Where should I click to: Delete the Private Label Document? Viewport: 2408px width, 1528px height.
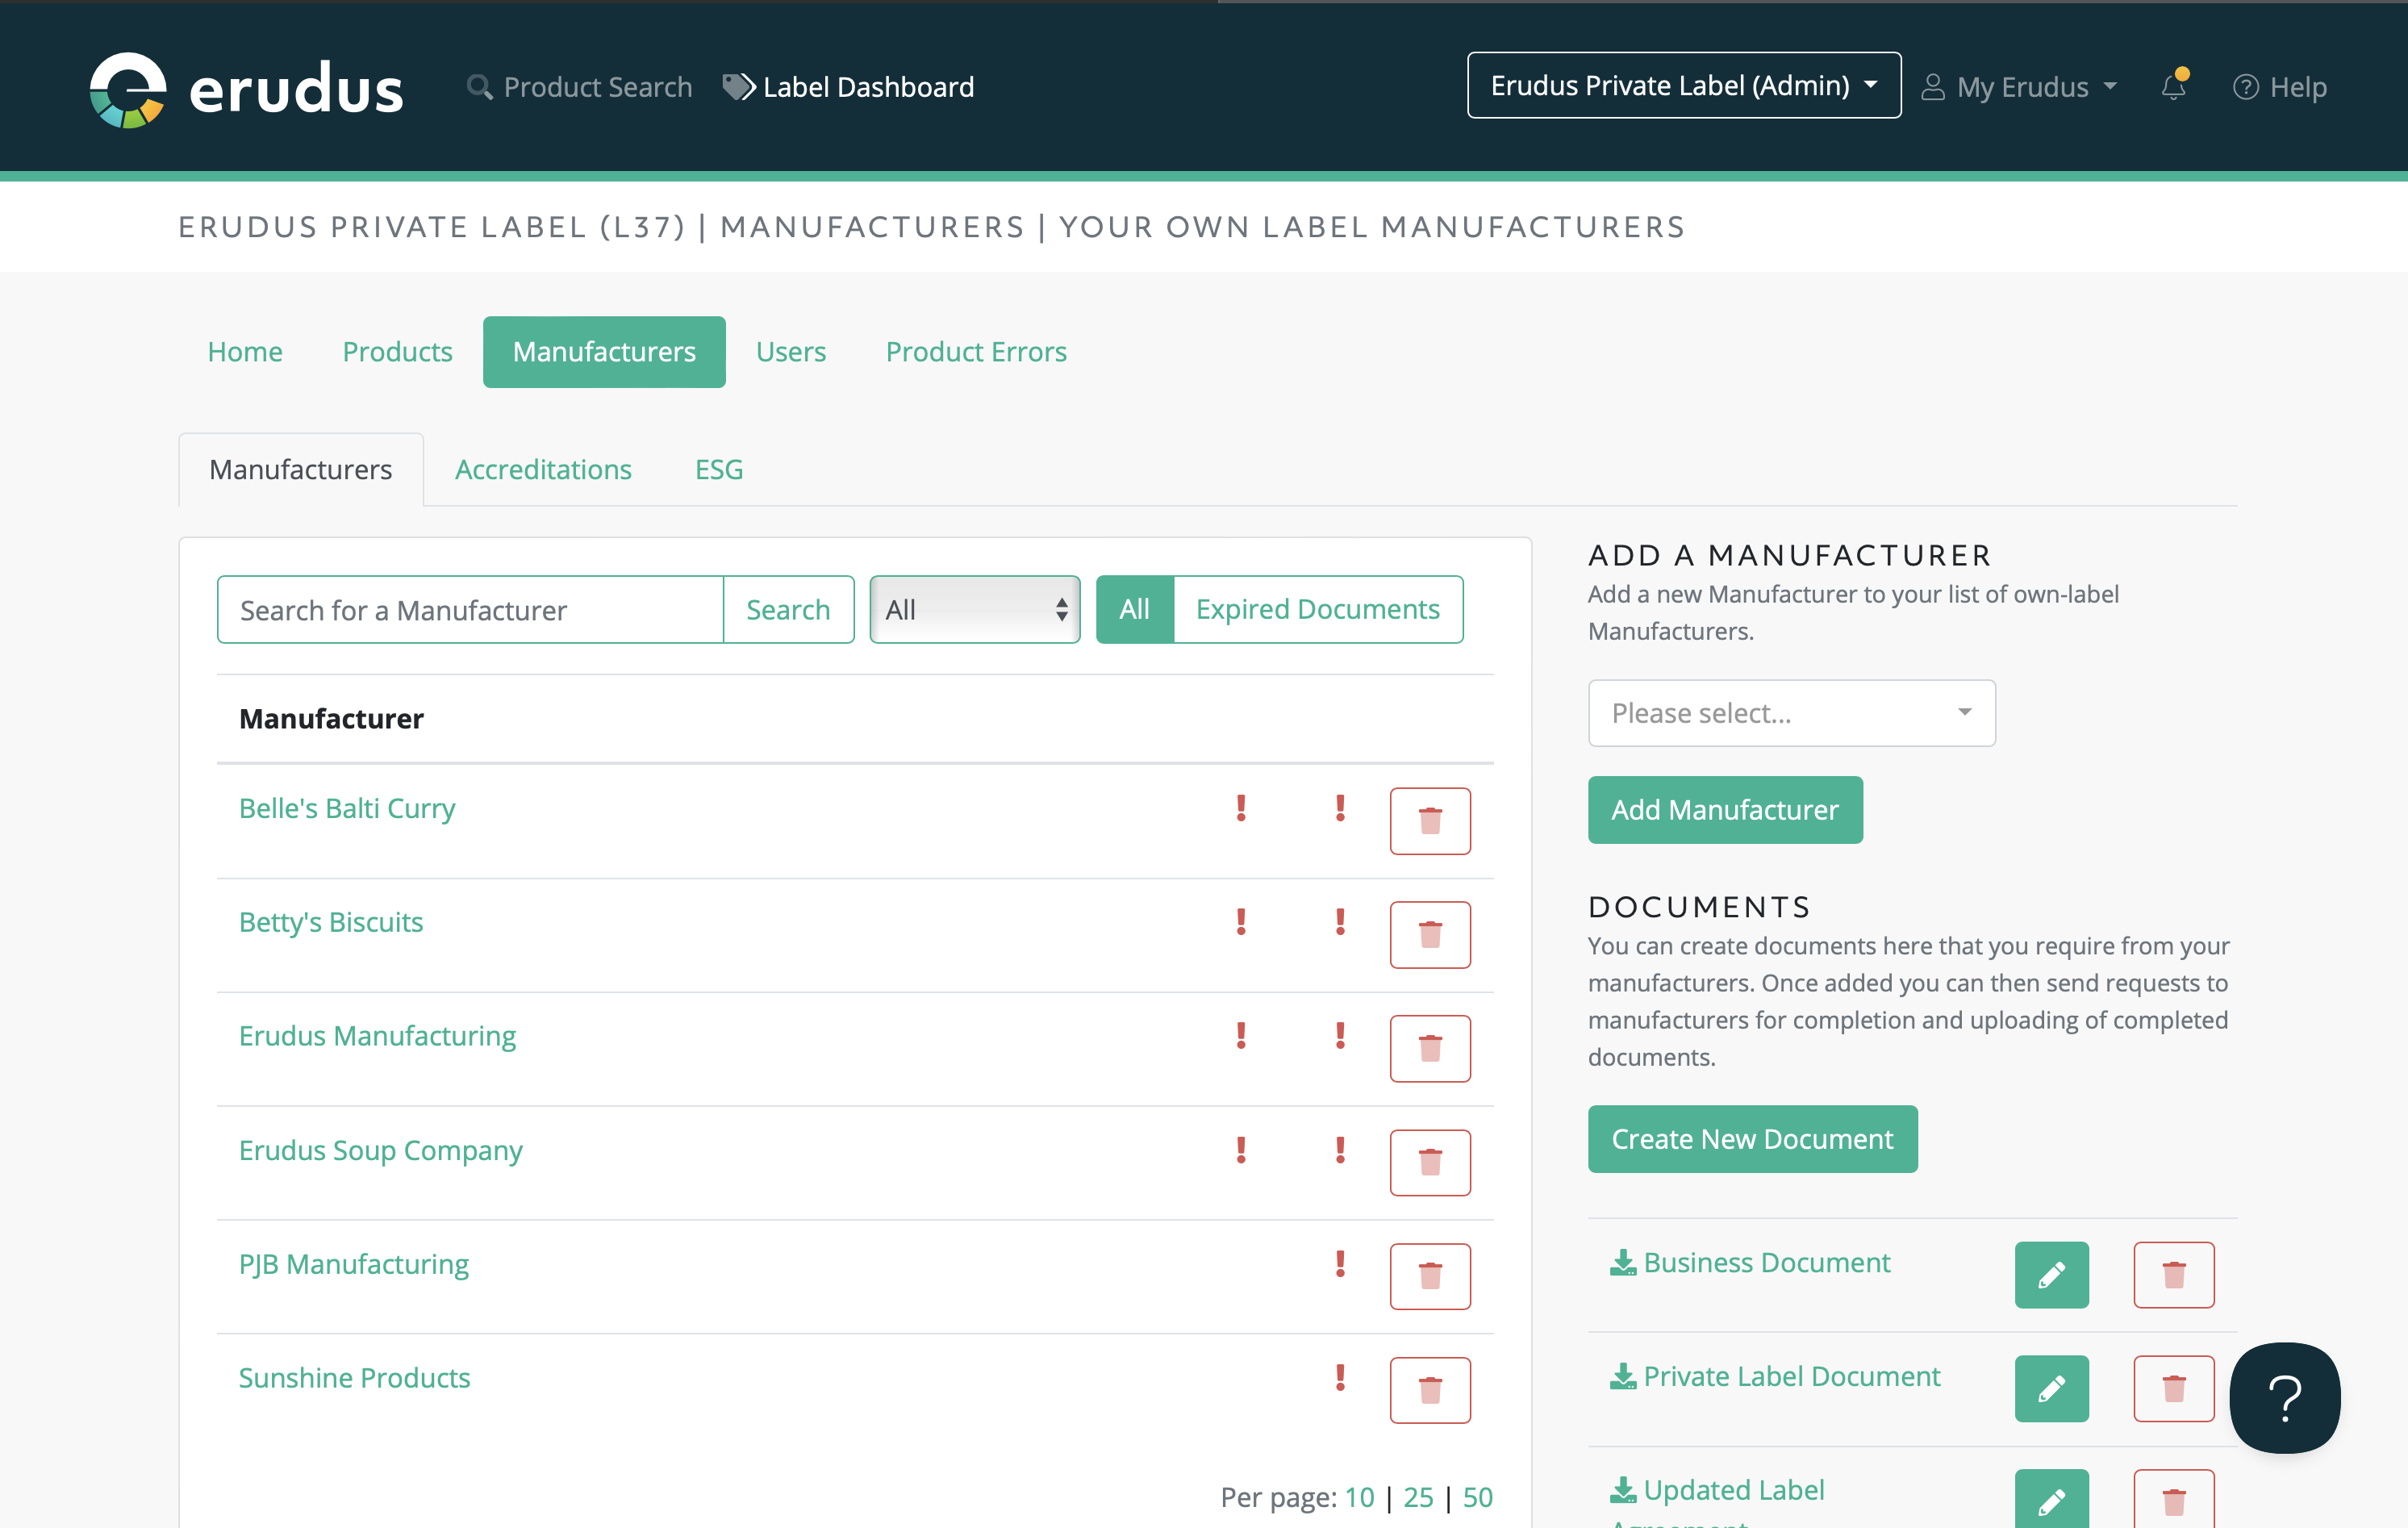click(x=2173, y=1389)
